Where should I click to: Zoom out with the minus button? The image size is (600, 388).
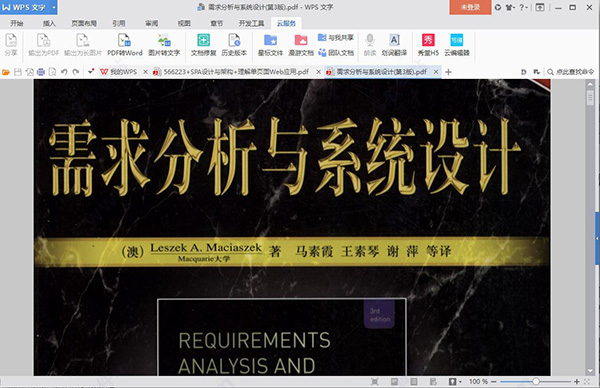pyautogui.click(x=494, y=381)
